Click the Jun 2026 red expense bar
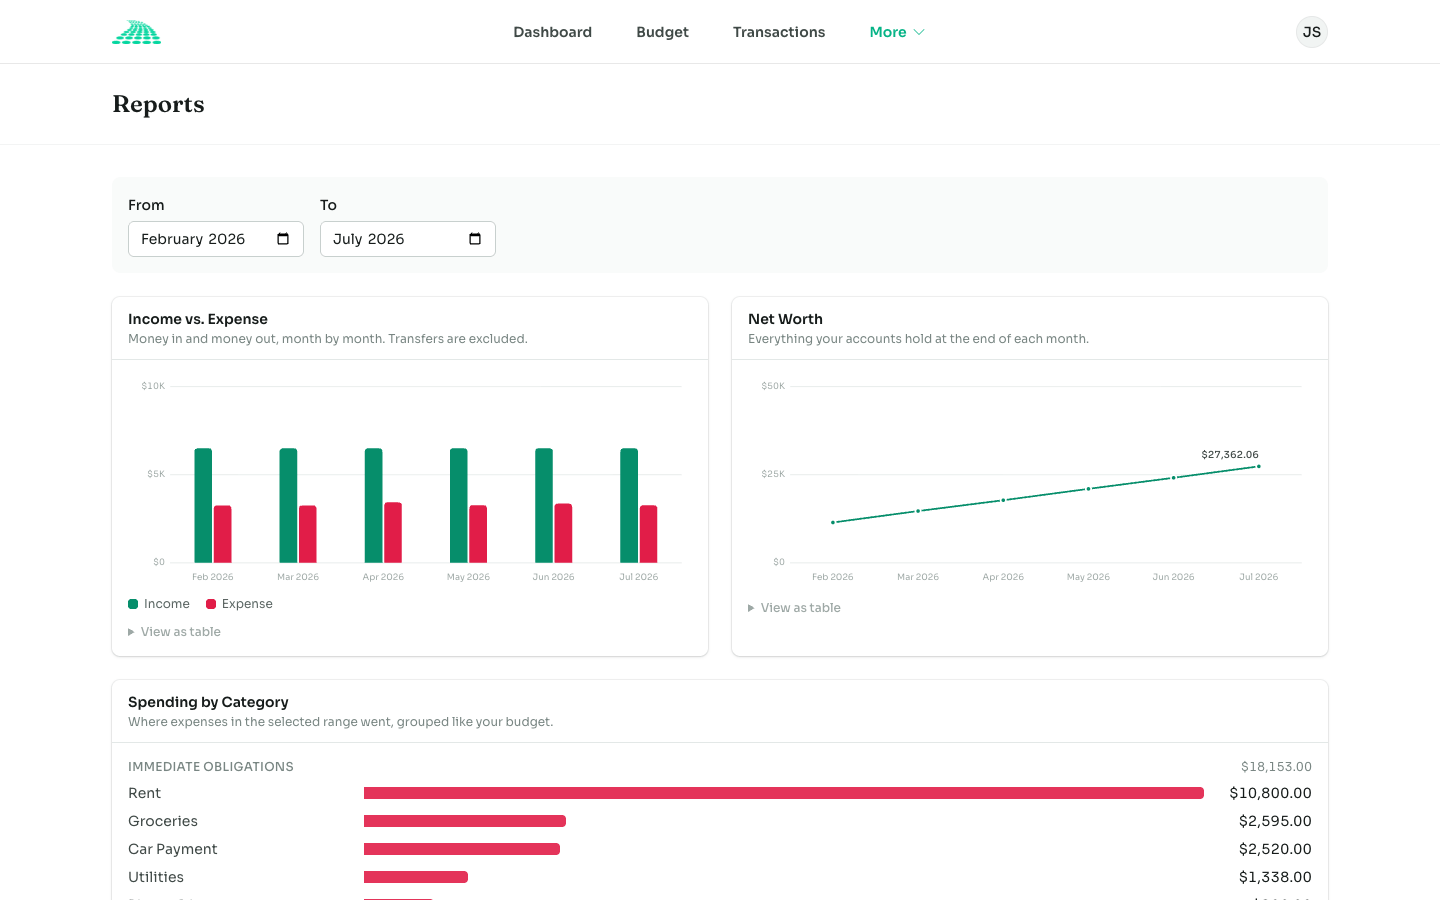This screenshot has height=900, width=1440. point(564,533)
